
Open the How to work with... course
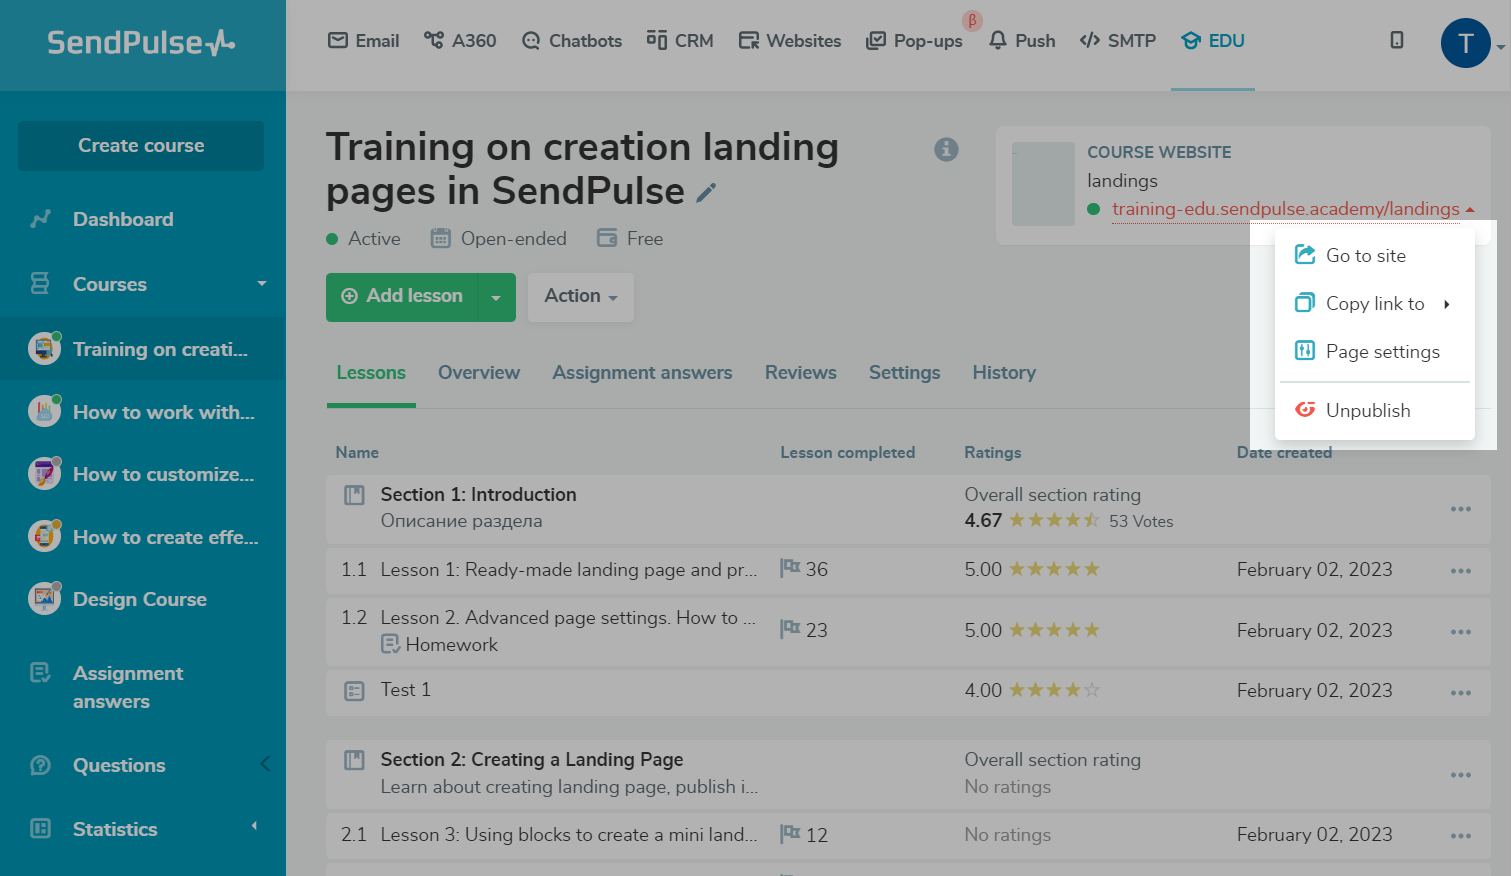(143, 412)
